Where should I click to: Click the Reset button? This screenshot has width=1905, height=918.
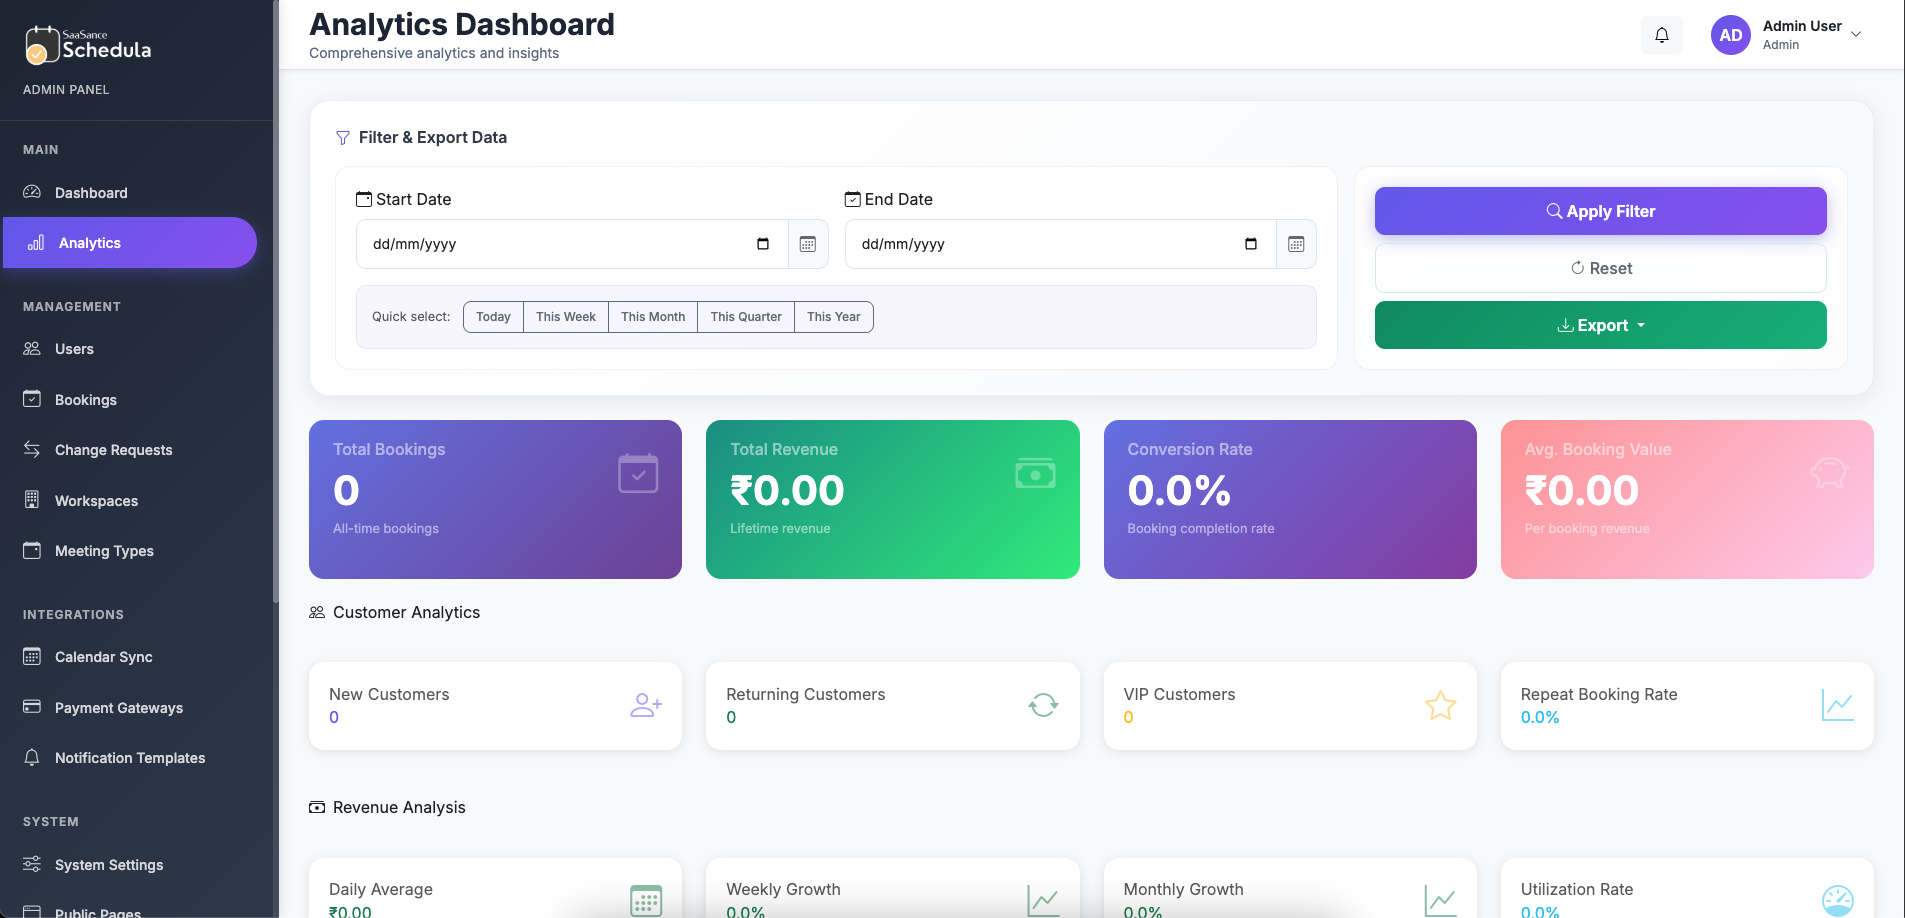coord(1600,268)
